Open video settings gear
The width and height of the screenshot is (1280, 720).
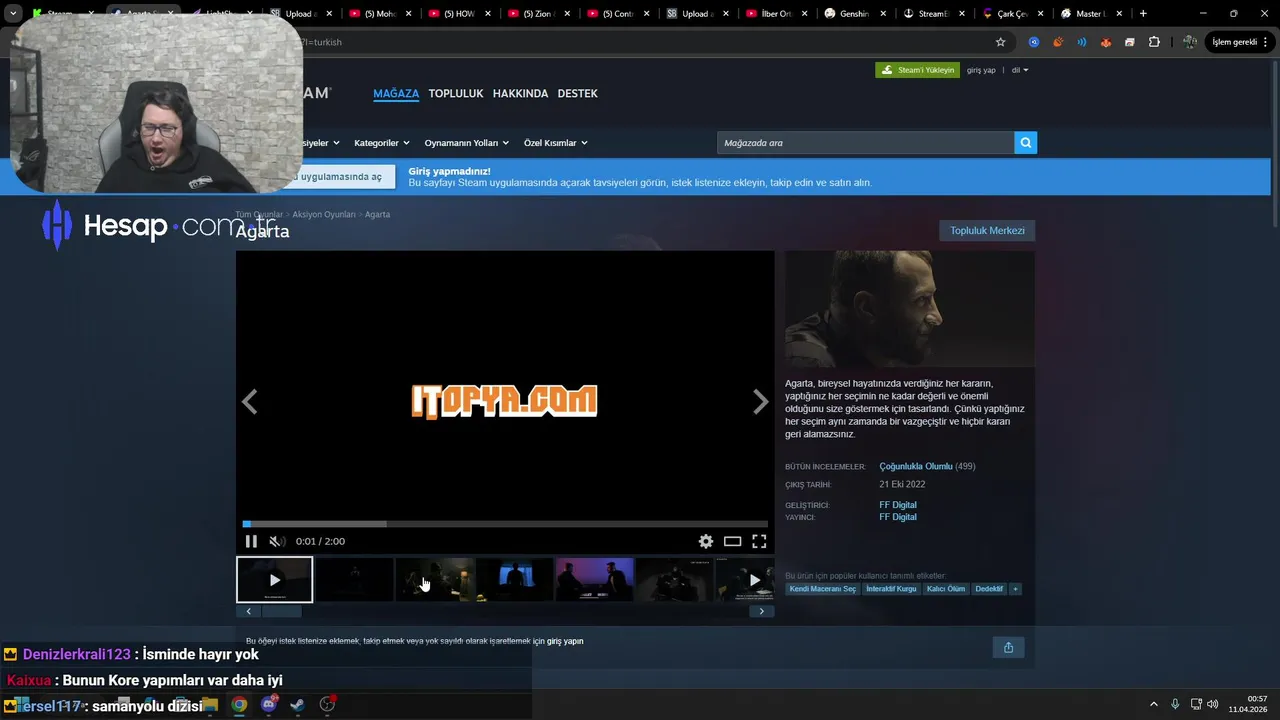[x=706, y=541]
